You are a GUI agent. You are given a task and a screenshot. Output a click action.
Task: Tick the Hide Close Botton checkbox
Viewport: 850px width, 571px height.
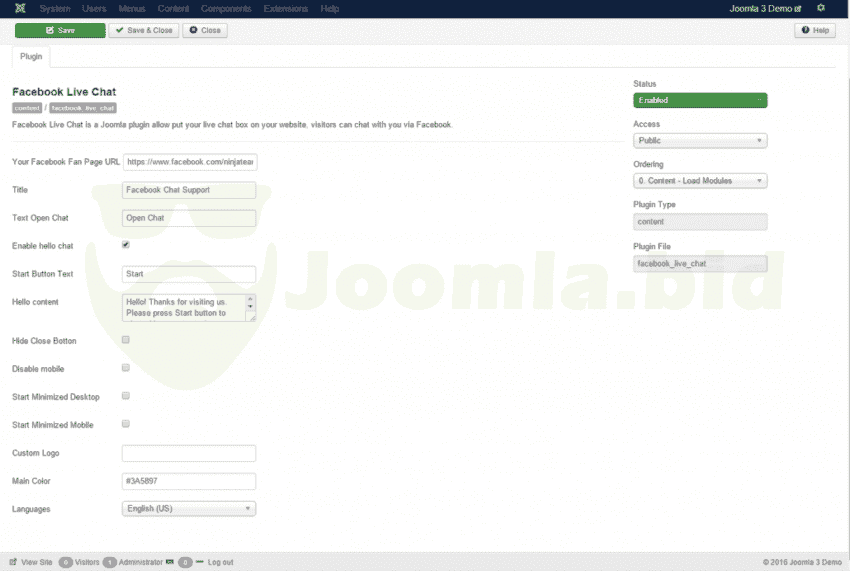pyautogui.click(x=126, y=340)
